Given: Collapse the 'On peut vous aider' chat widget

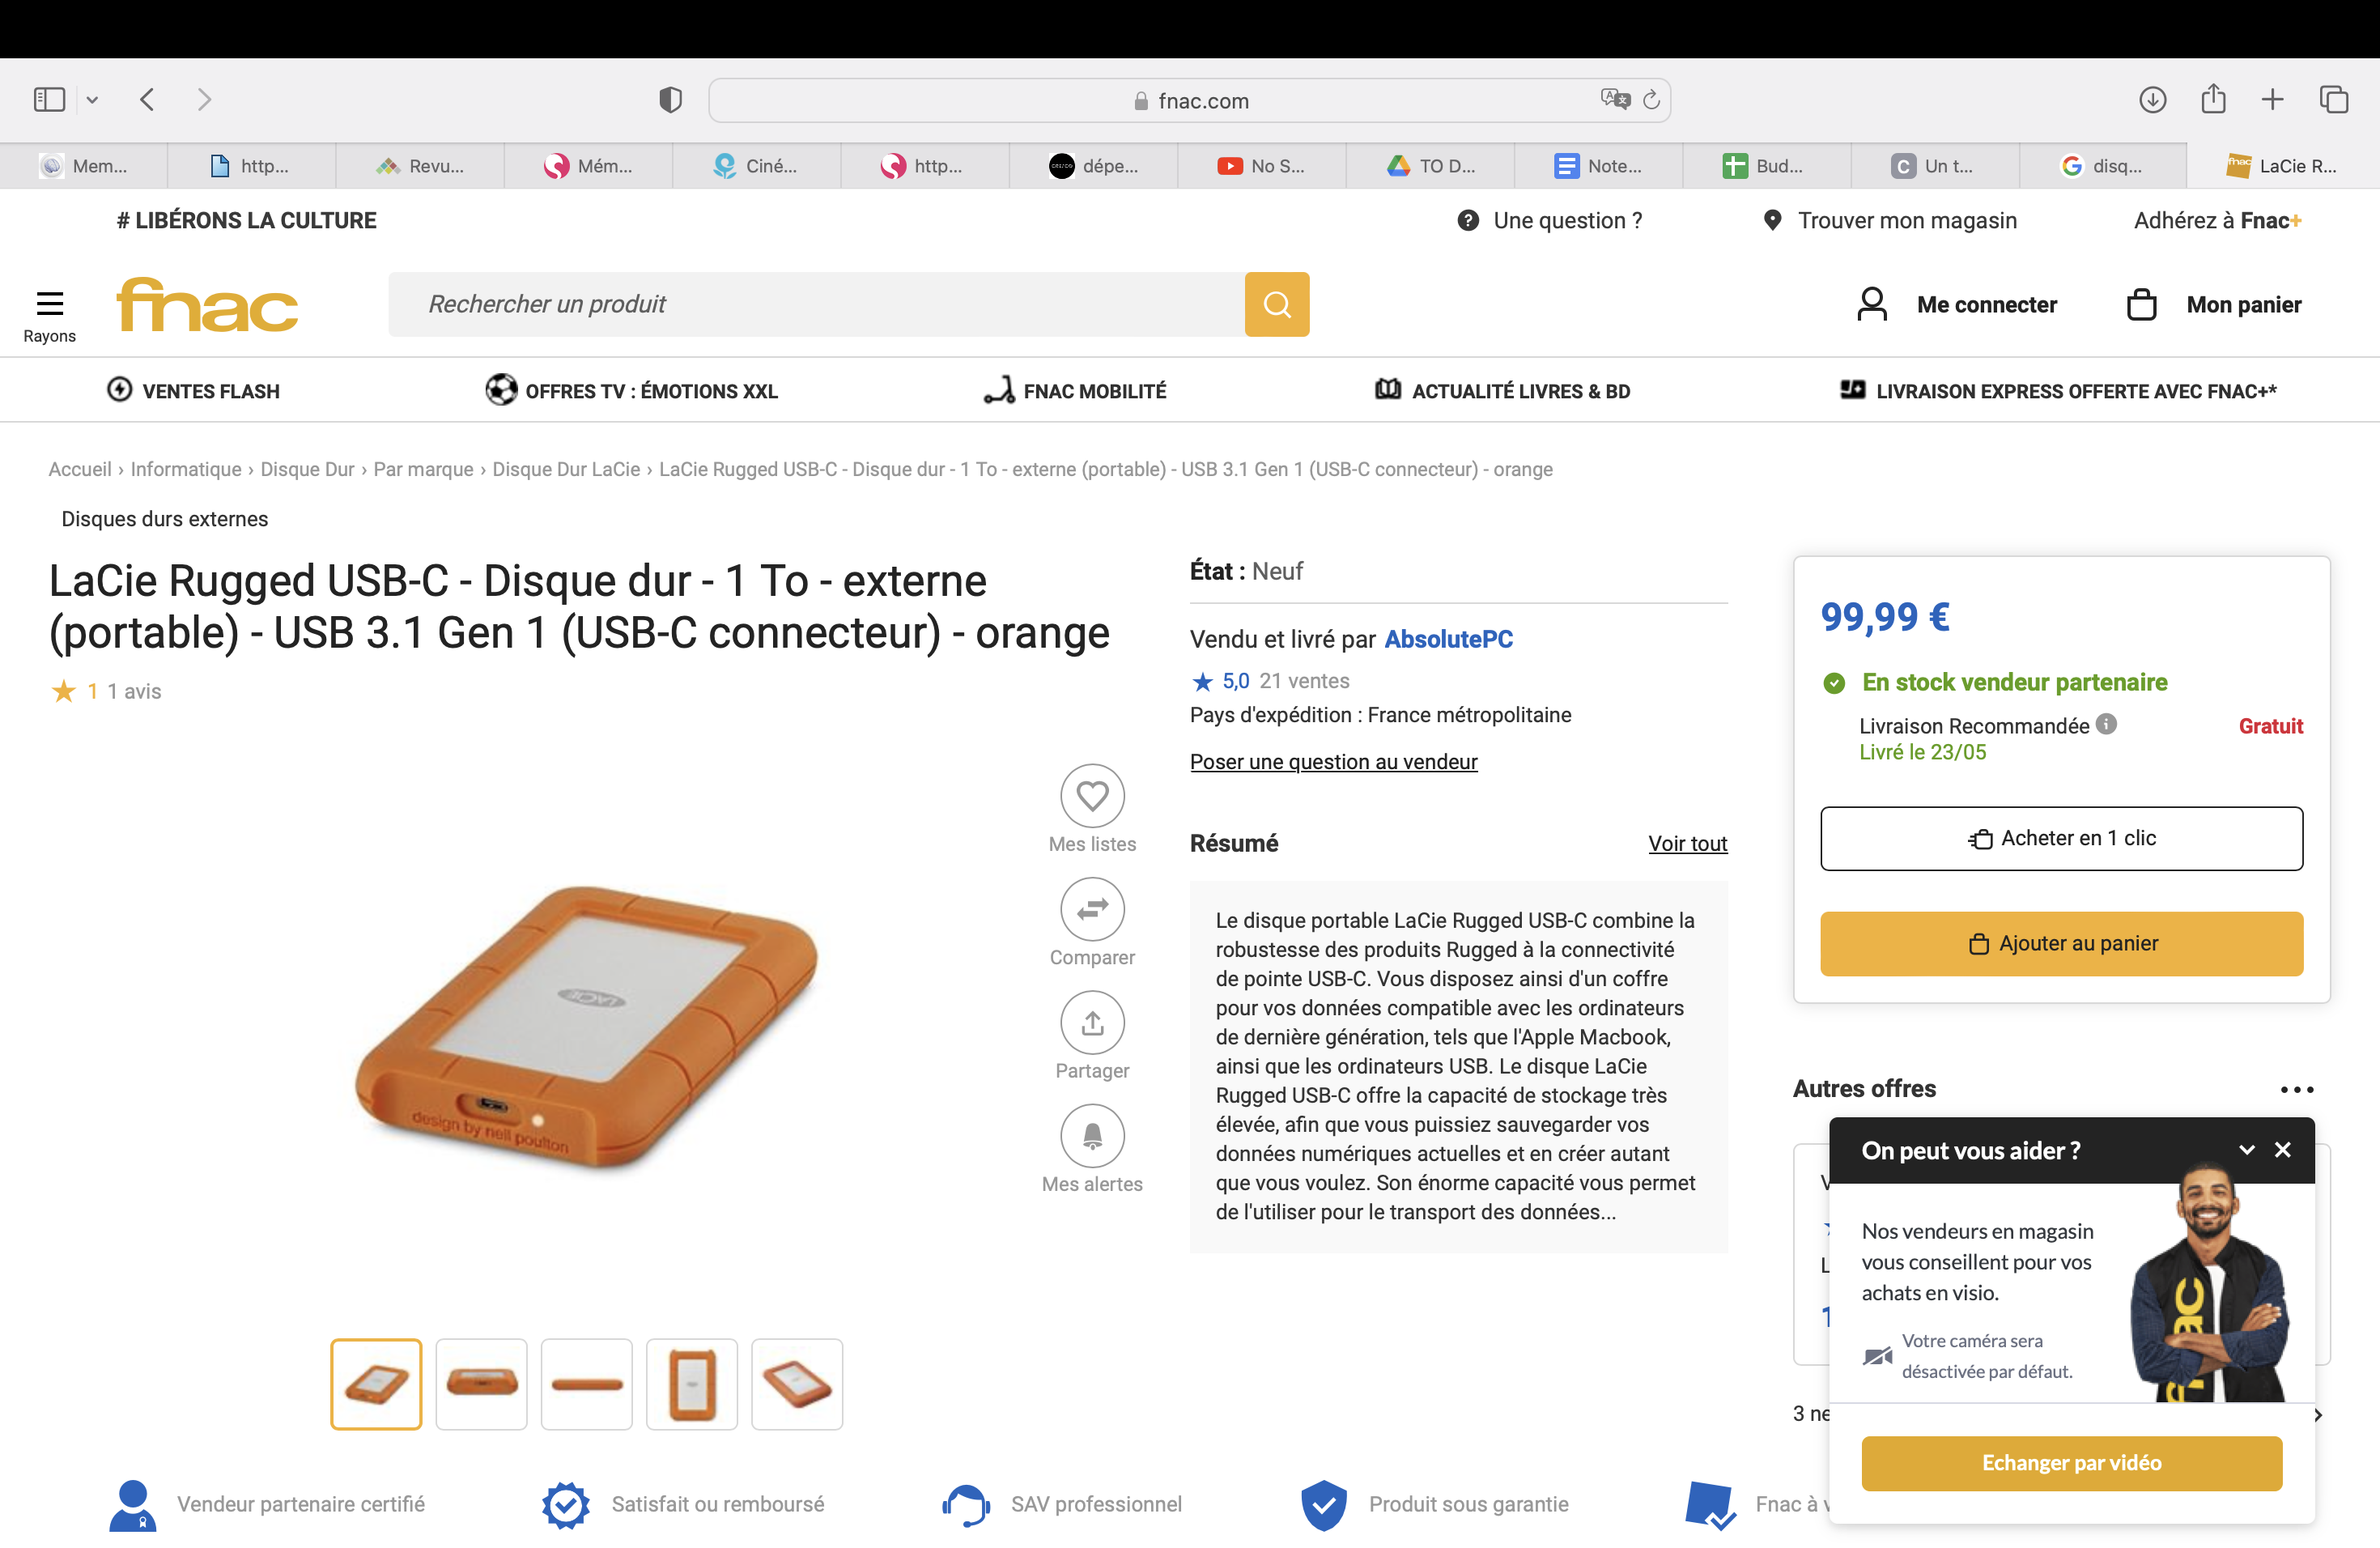Looking at the screenshot, I should click(2247, 1150).
